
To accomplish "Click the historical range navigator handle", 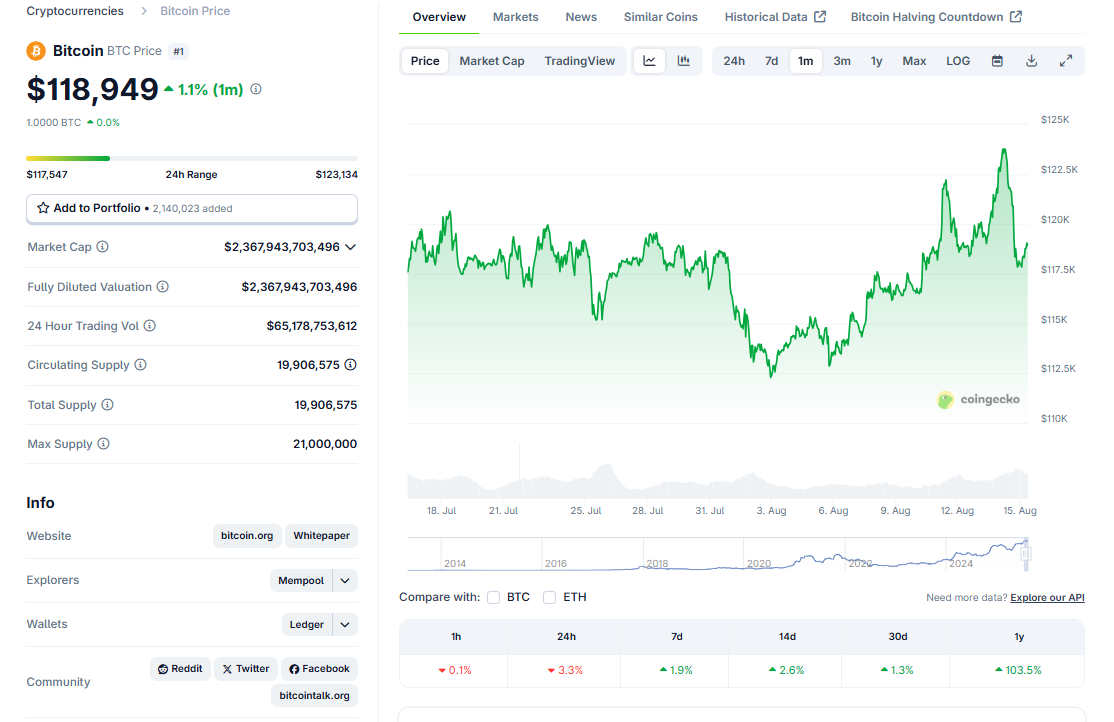I will coord(1025,554).
